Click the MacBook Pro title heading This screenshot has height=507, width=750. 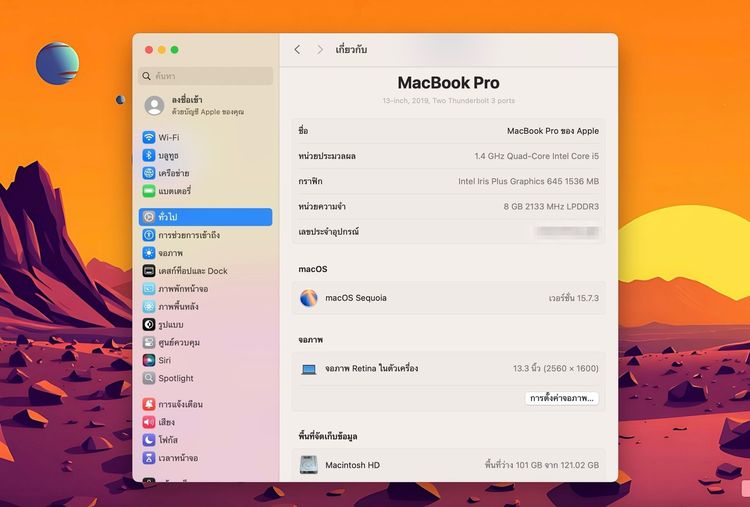(449, 83)
